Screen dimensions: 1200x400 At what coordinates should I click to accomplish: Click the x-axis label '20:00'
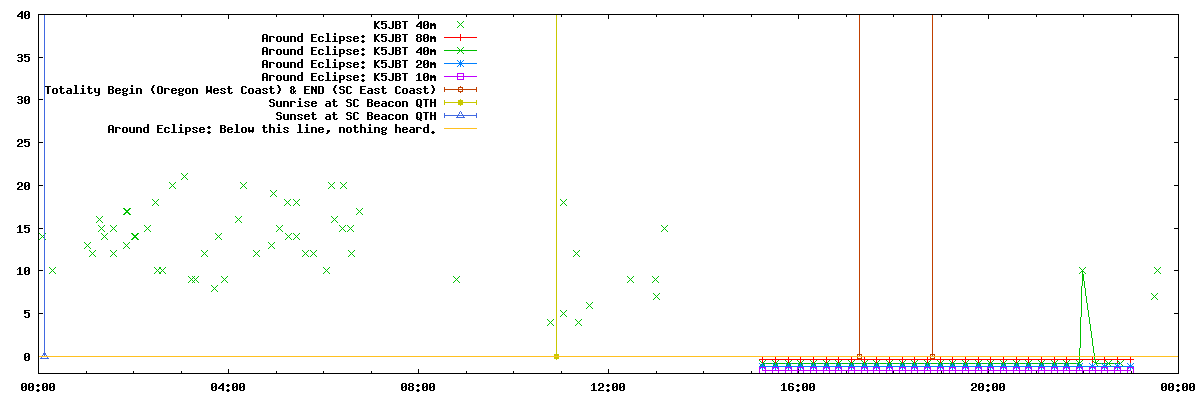pyautogui.click(x=988, y=386)
